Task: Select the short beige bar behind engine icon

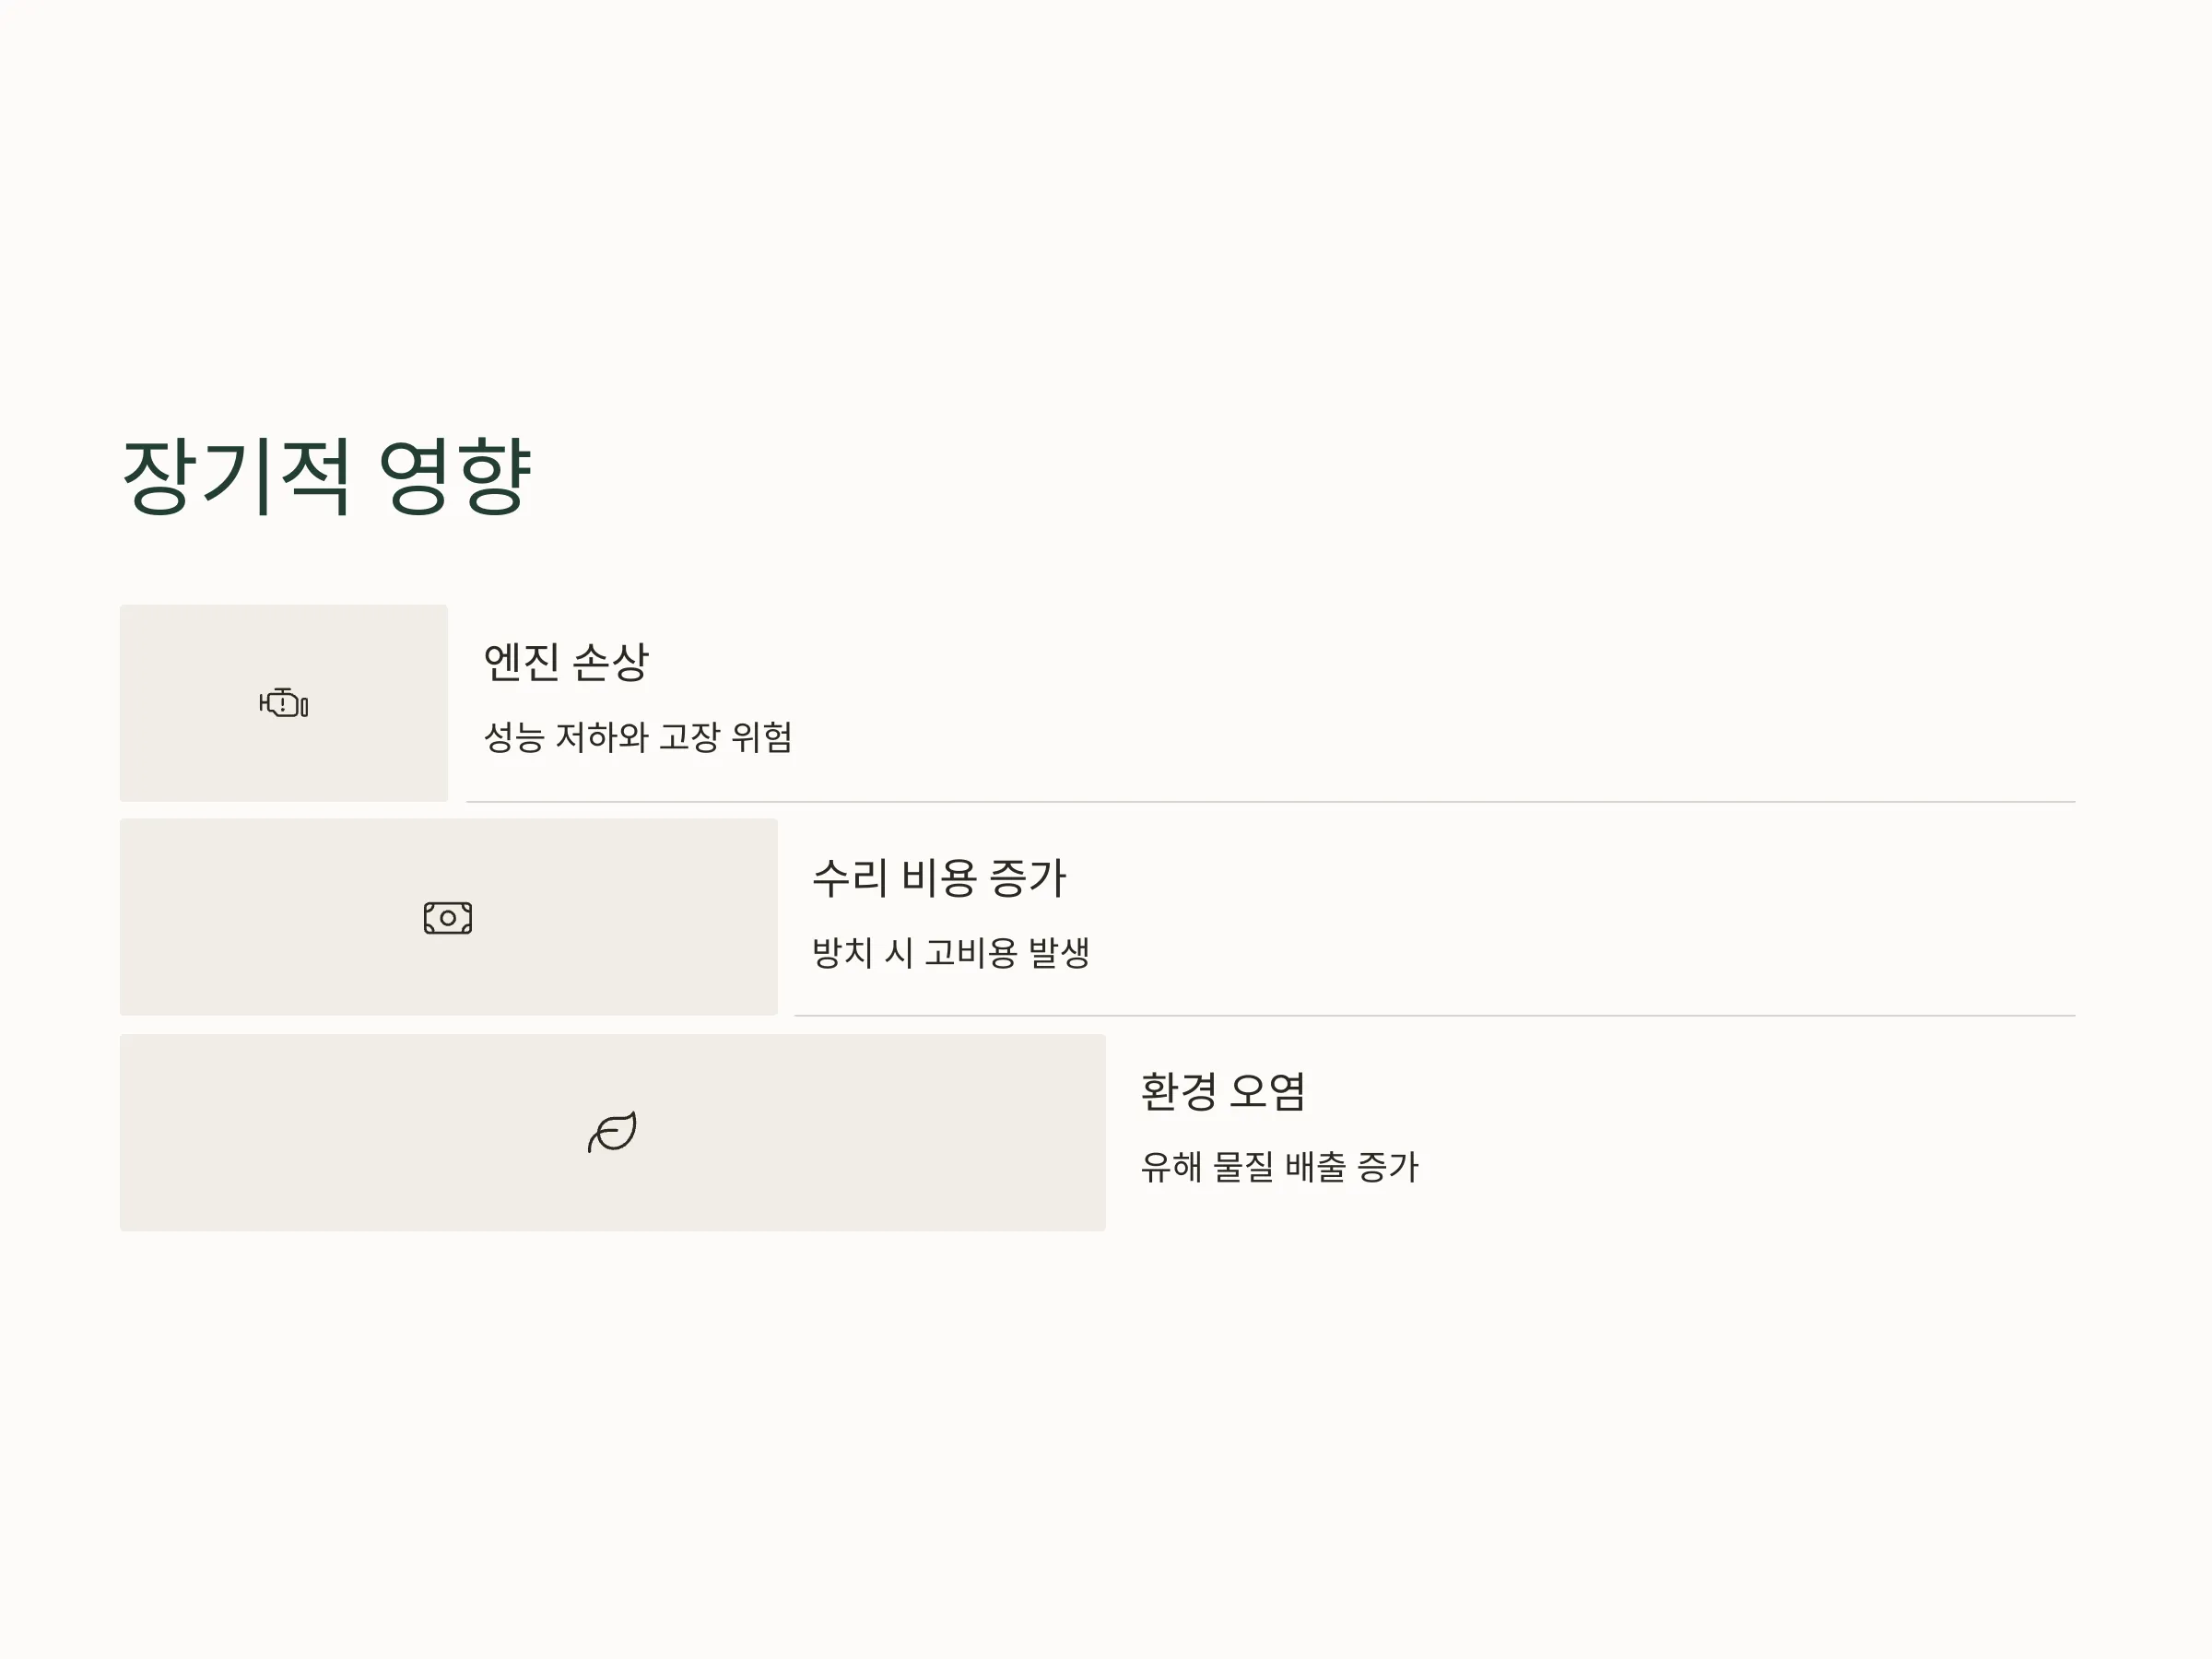Action: tap(284, 703)
